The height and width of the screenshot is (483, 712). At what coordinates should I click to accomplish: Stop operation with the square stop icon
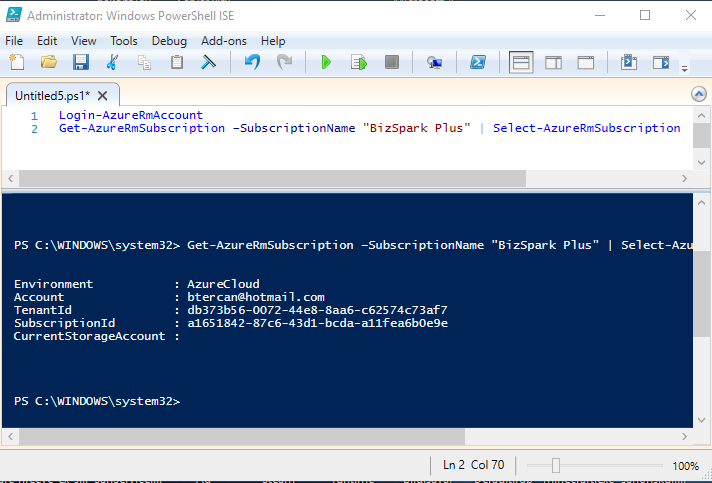click(391, 62)
